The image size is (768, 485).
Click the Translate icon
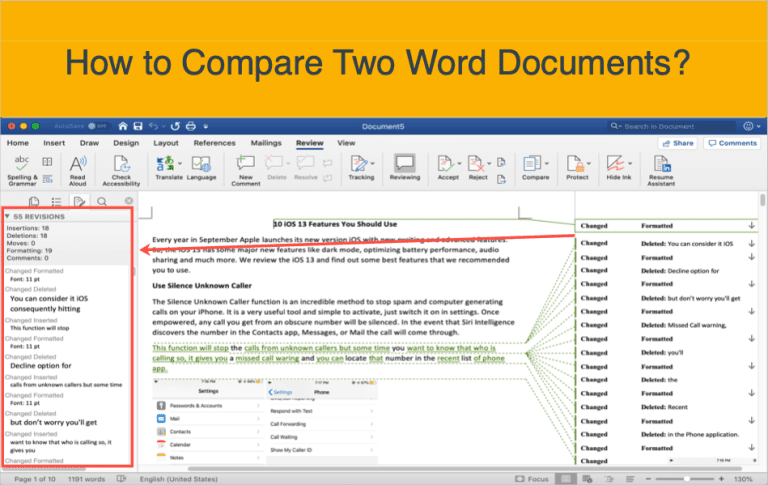(165, 163)
